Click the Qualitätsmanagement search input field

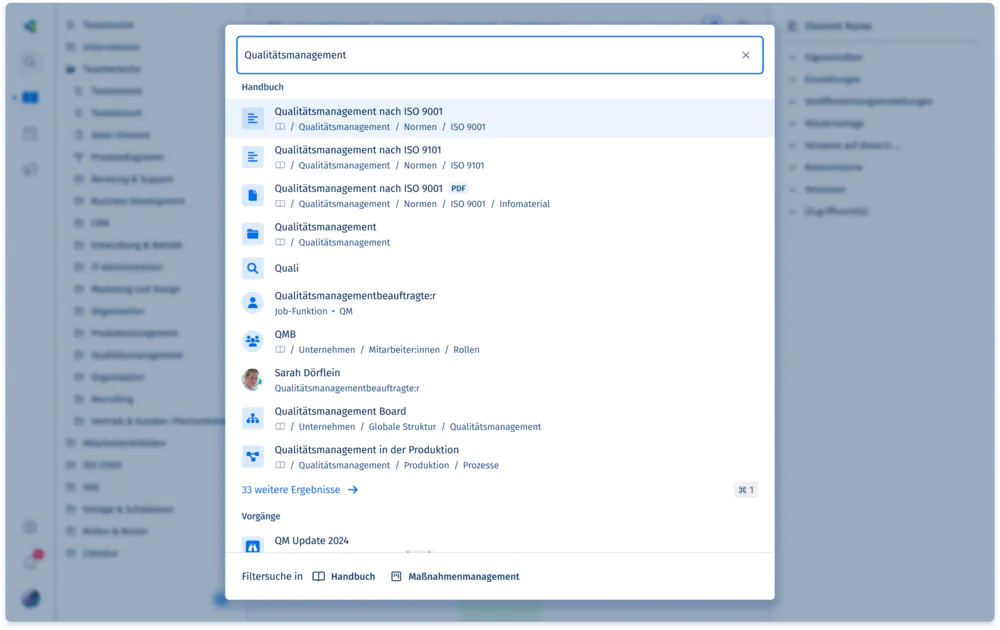pyautogui.click(x=480, y=55)
